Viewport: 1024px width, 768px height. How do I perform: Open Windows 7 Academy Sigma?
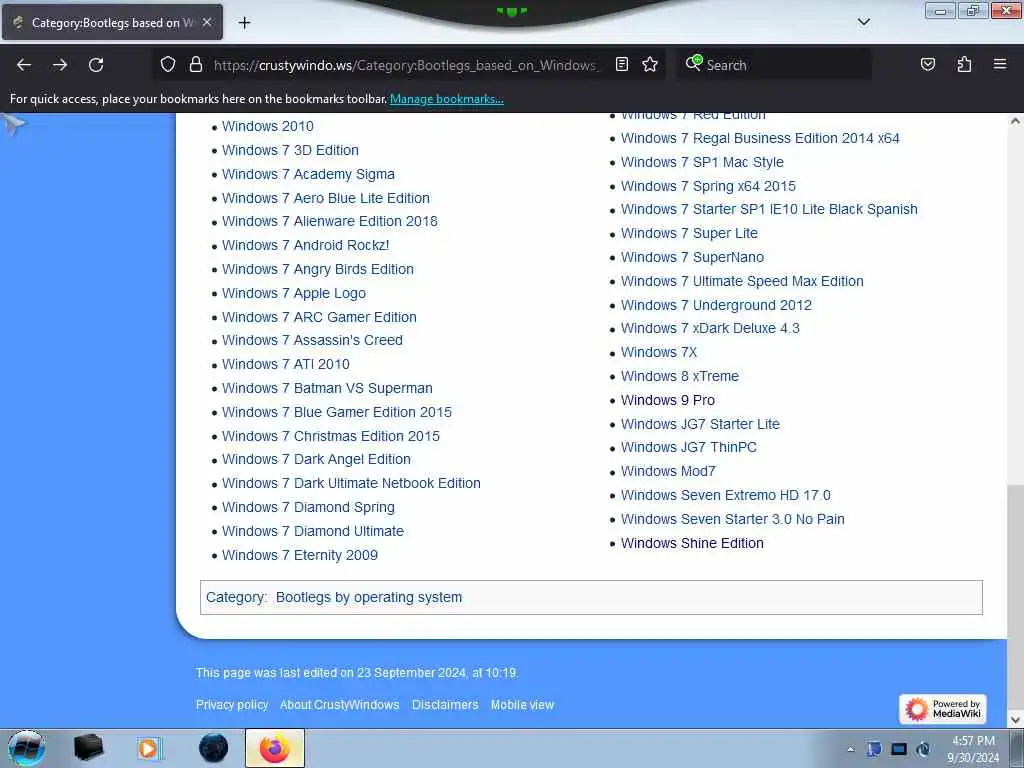308,174
